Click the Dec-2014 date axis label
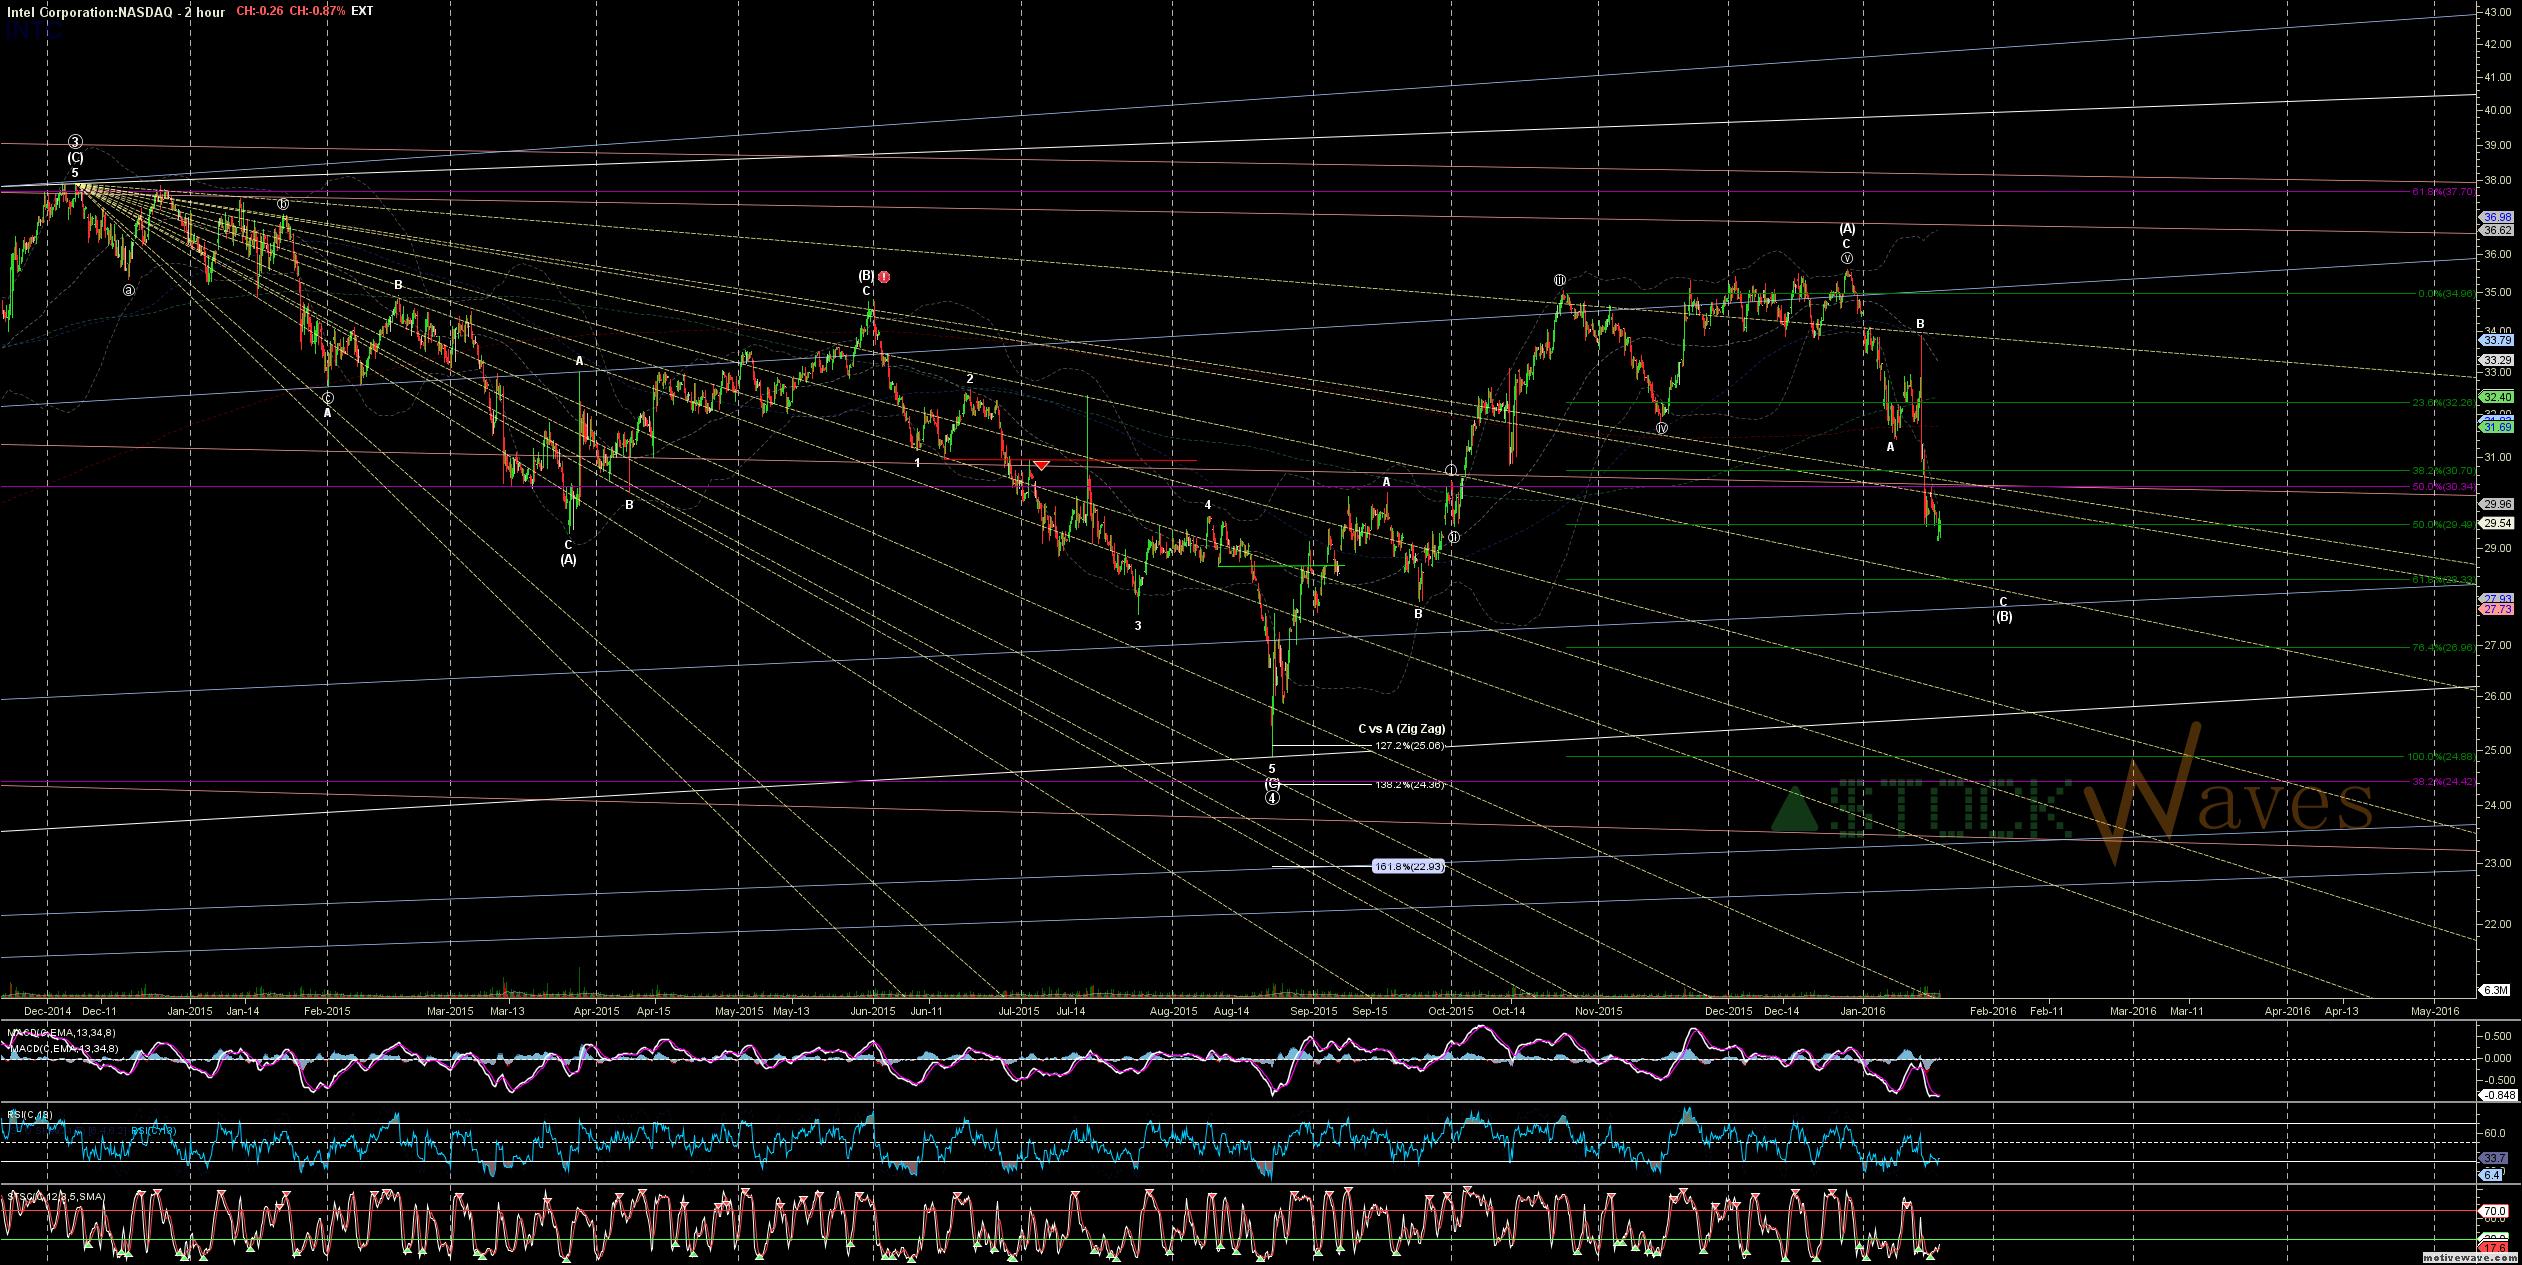Screen dimensions: 2522x1265 pyautogui.click(x=47, y=1011)
